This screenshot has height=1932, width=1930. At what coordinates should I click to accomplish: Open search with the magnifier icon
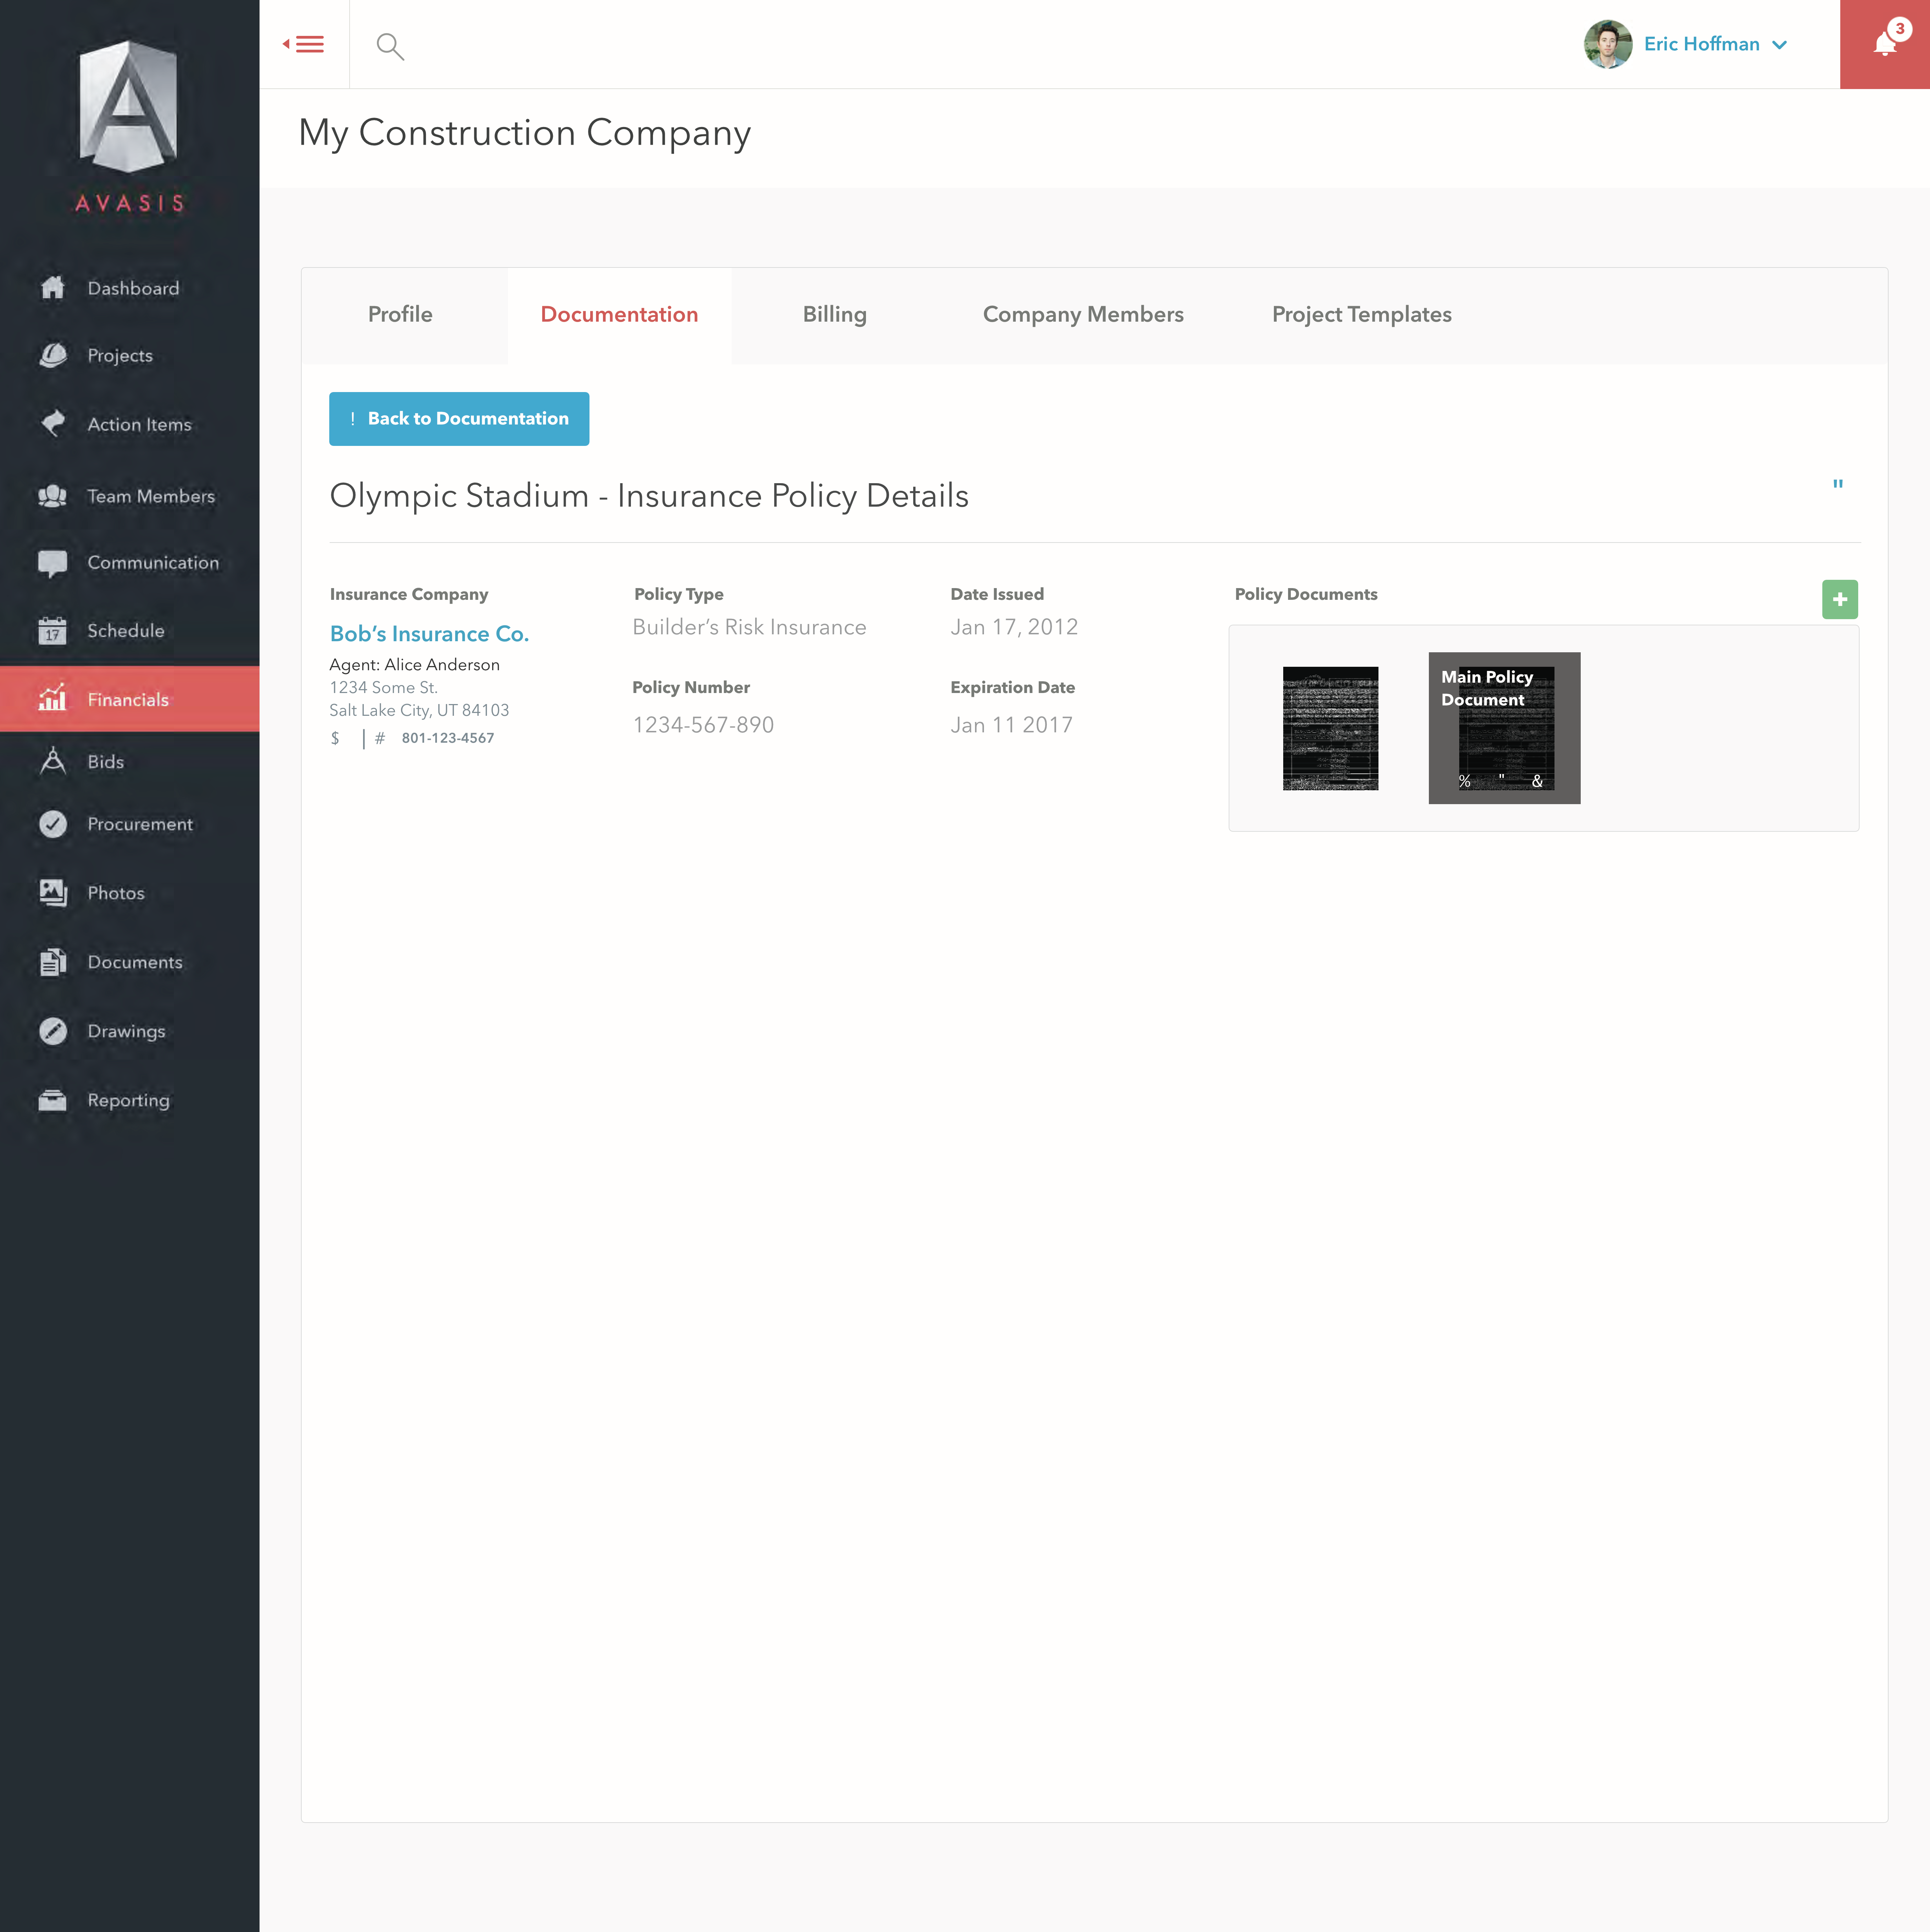390,46
